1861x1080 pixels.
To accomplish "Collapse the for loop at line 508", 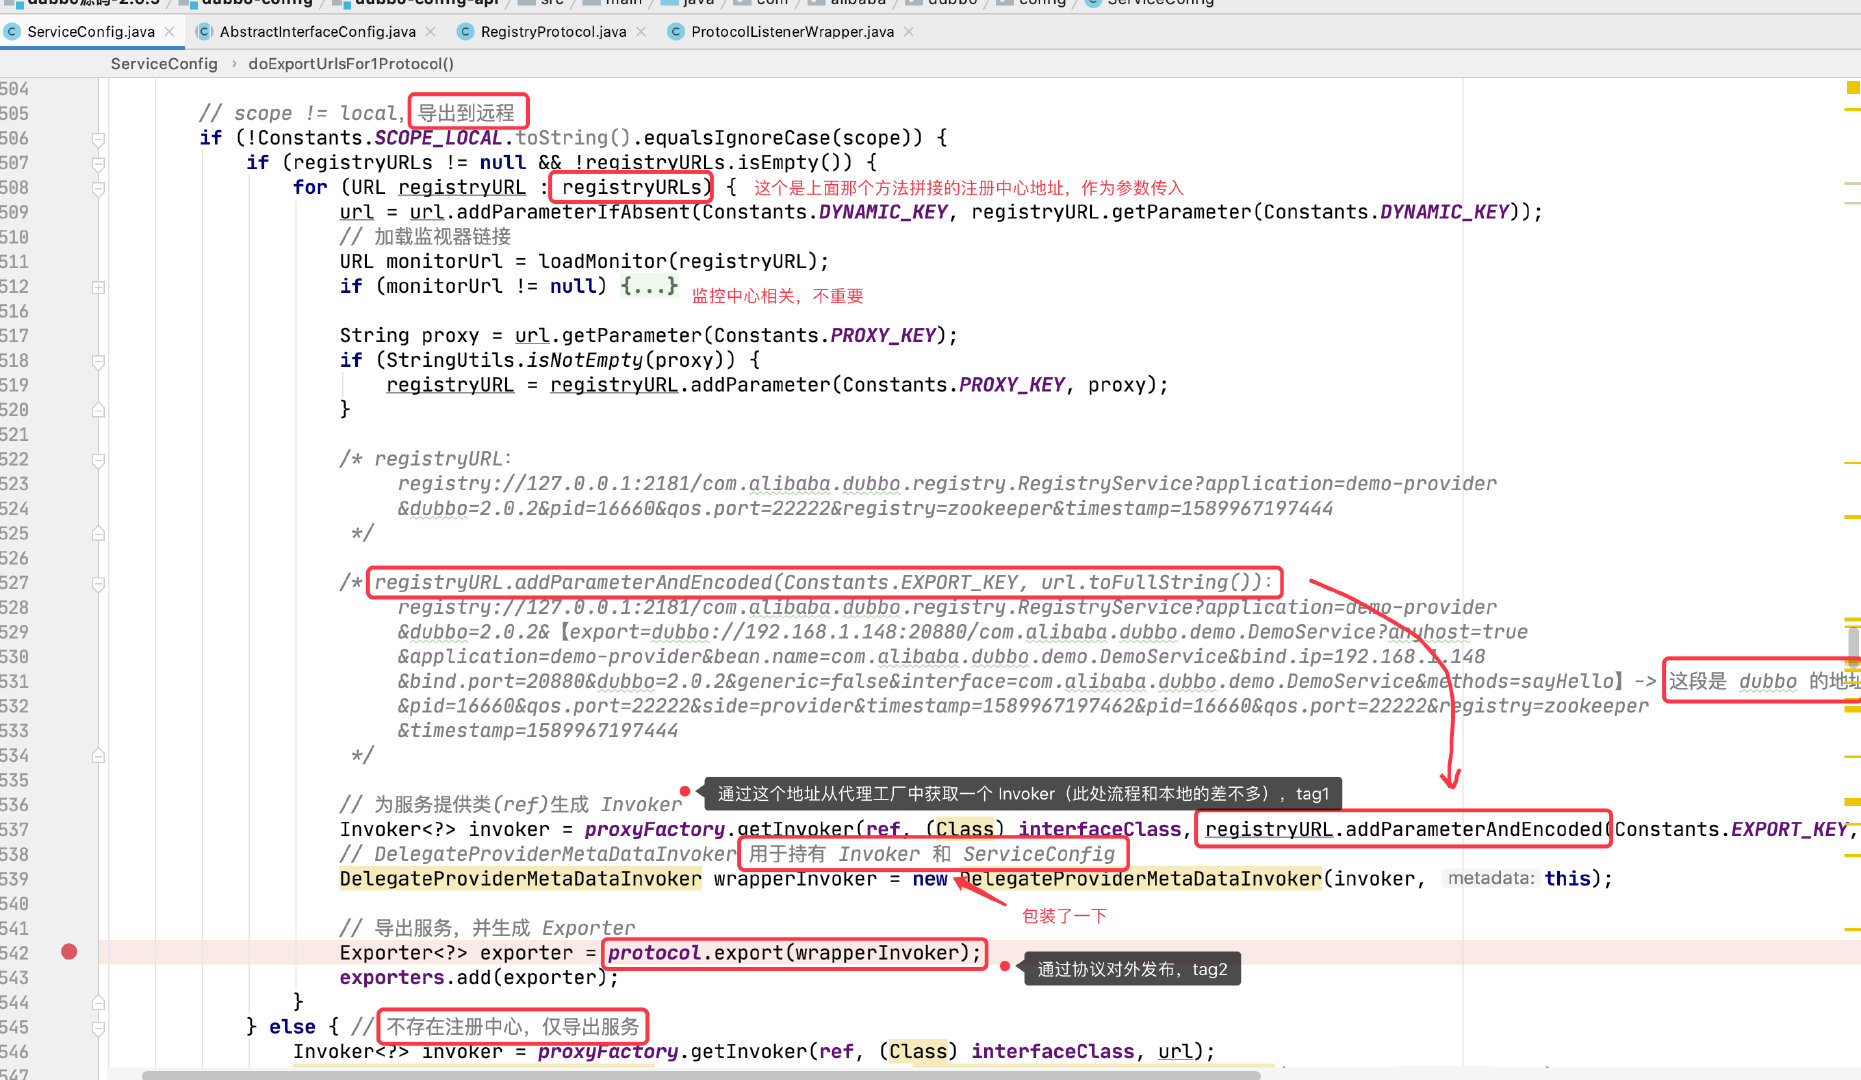I will tap(98, 188).
